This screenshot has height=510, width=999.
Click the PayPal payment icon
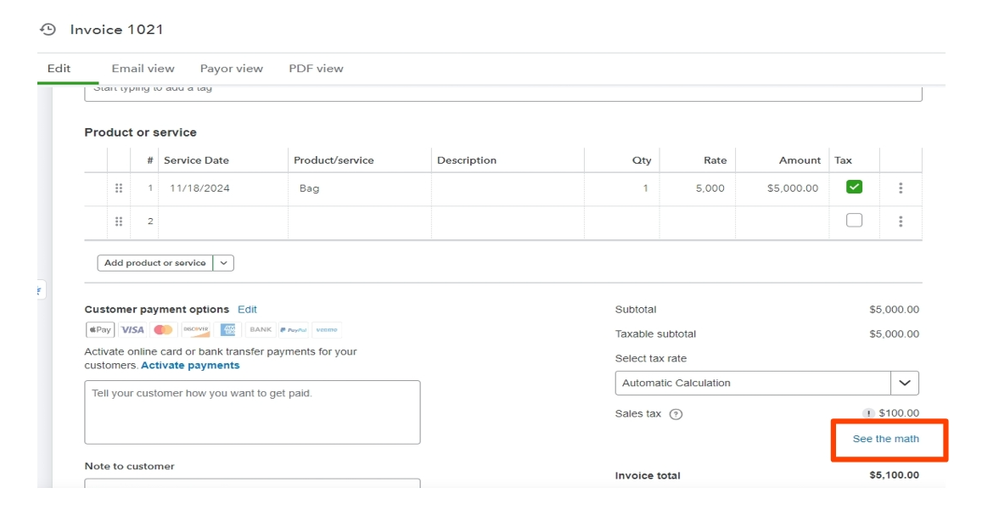click(x=293, y=330)
